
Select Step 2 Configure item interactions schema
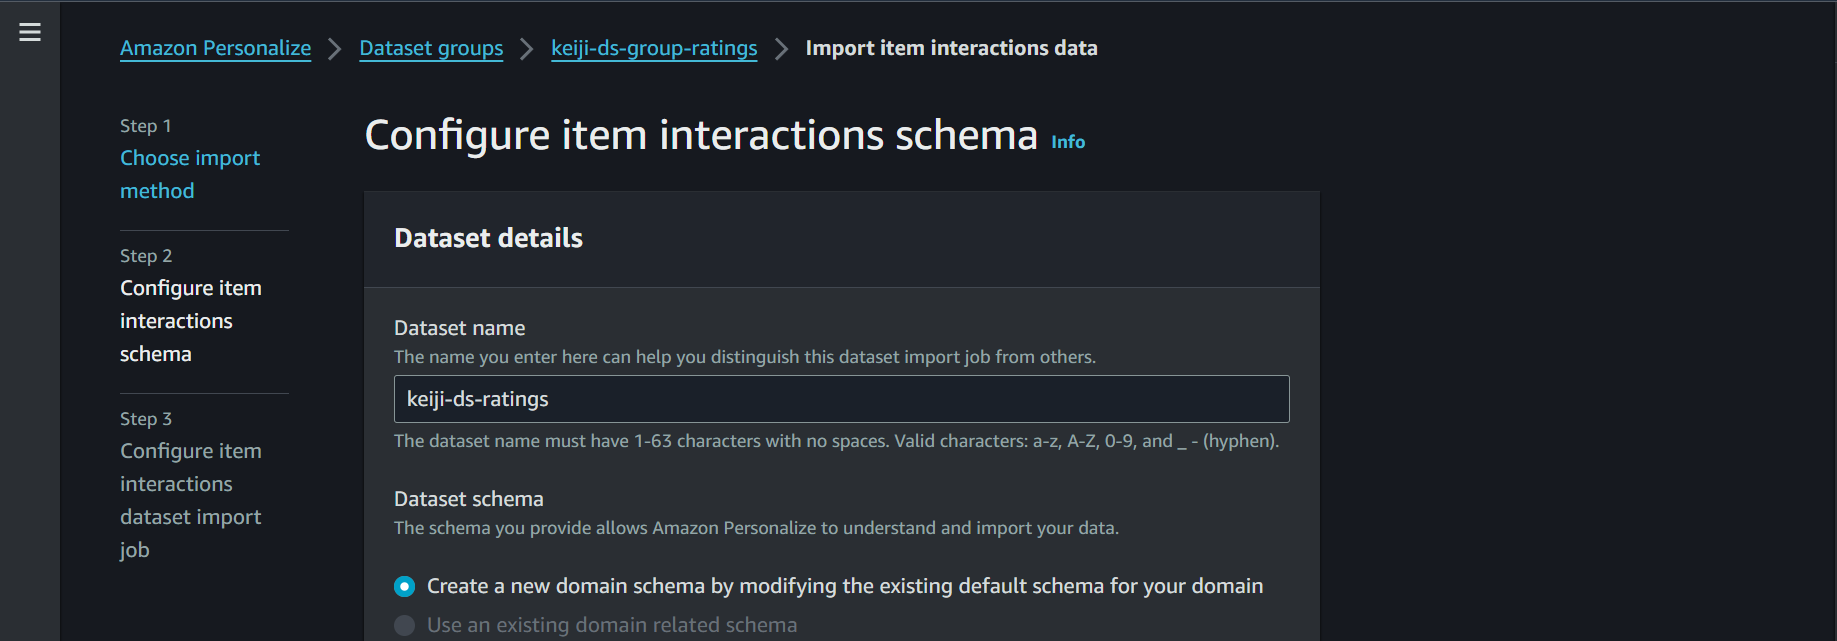[x=190, y=320]
